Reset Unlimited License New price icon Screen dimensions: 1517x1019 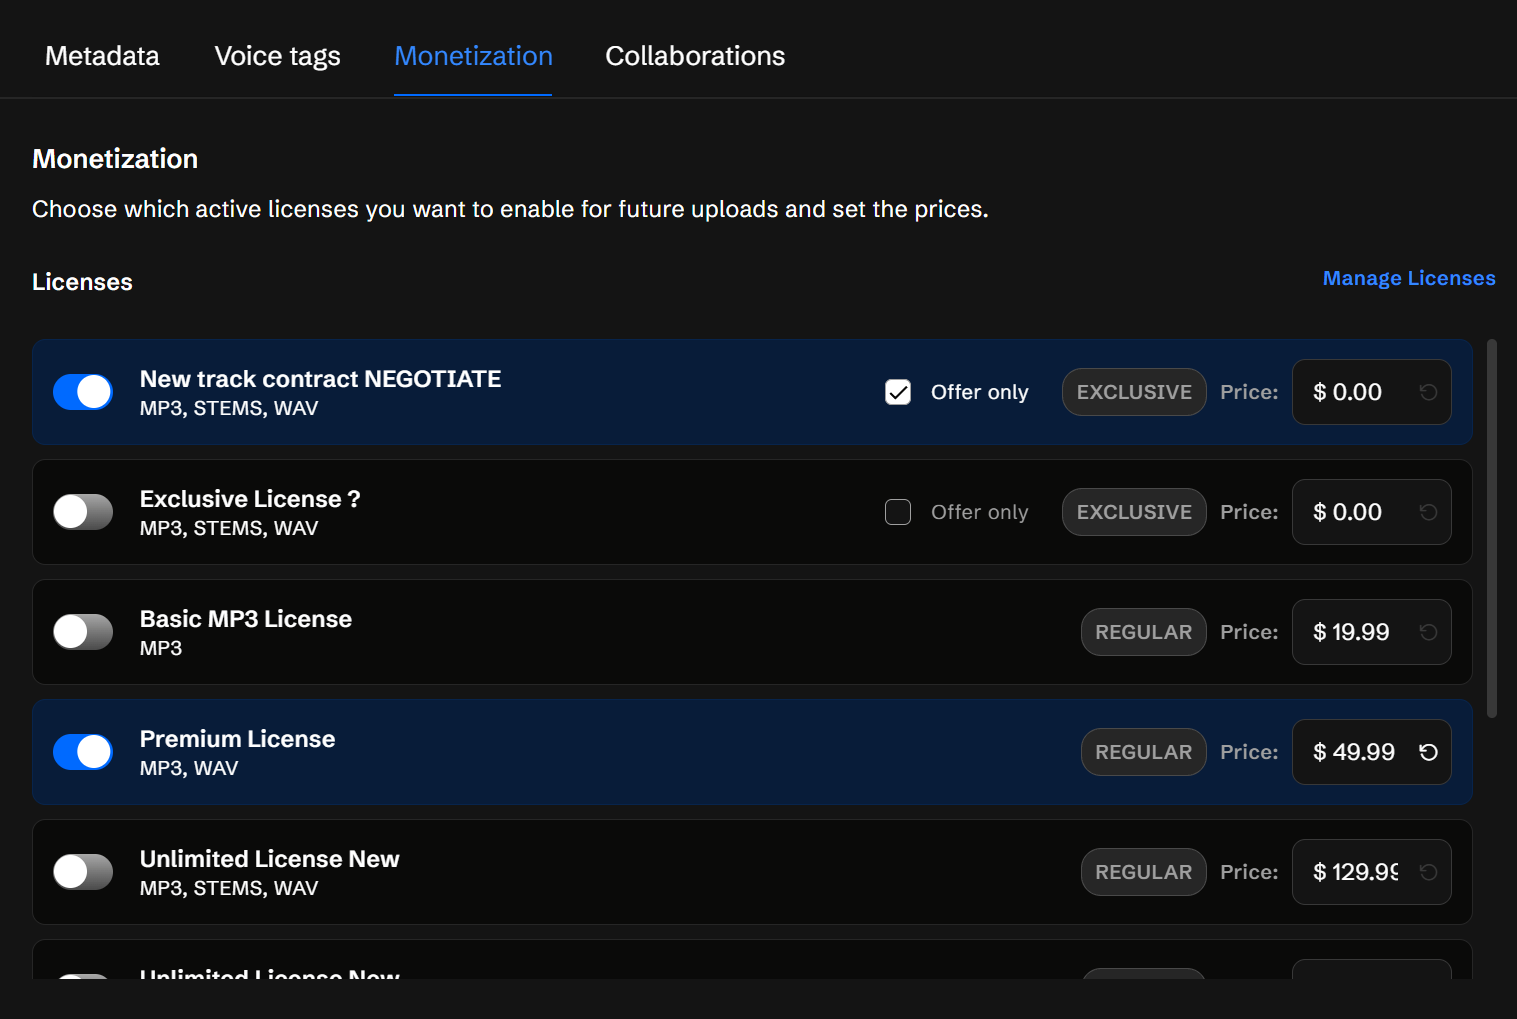click(1428, 872)
